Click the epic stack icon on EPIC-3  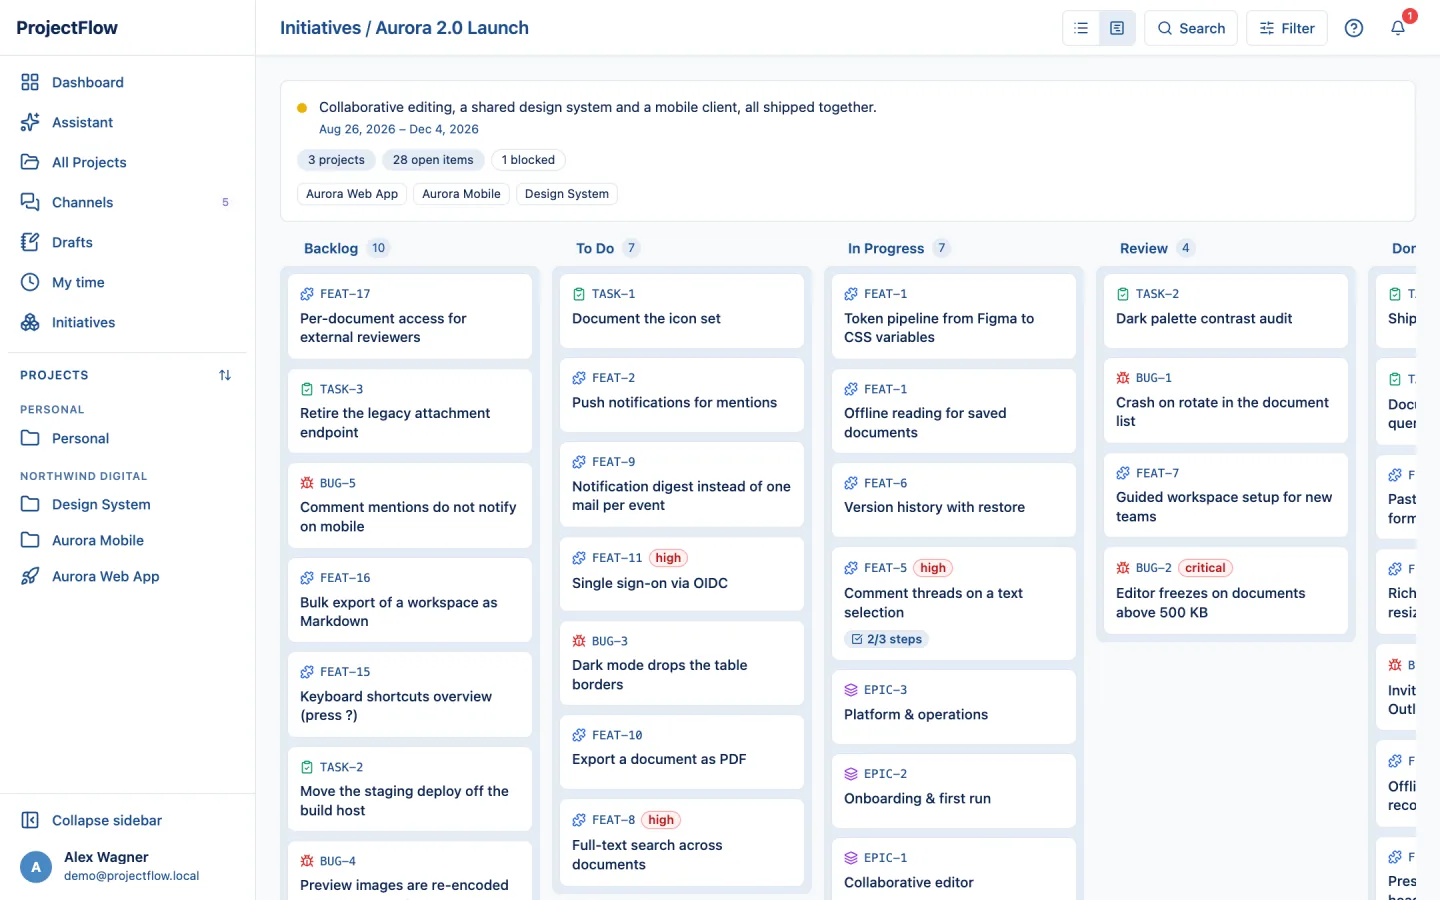tap(851, 690)
